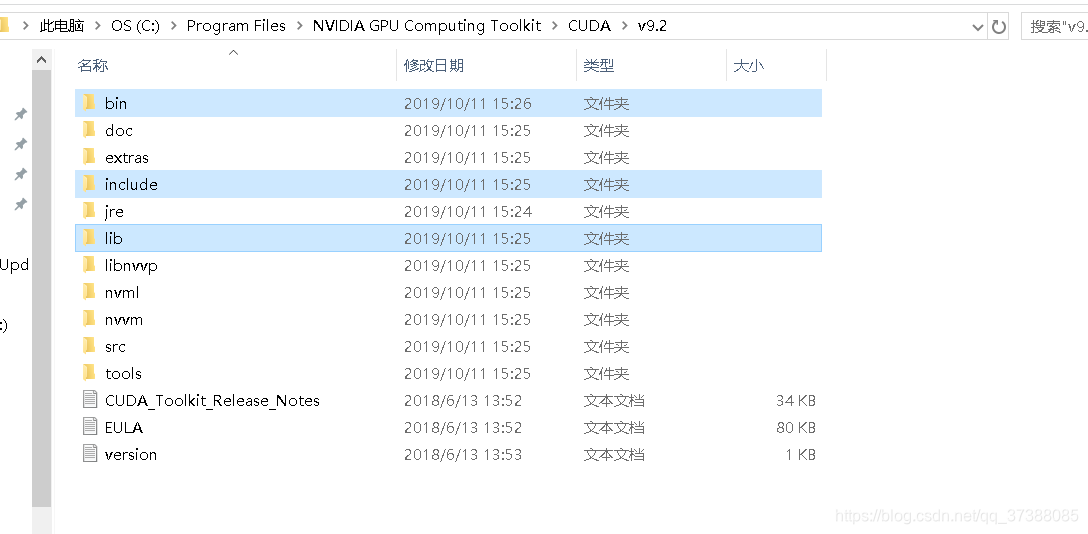Click the 34 KB size value
The width and height of the screenshot is (1088, 534).
click(x=796, y=401)
